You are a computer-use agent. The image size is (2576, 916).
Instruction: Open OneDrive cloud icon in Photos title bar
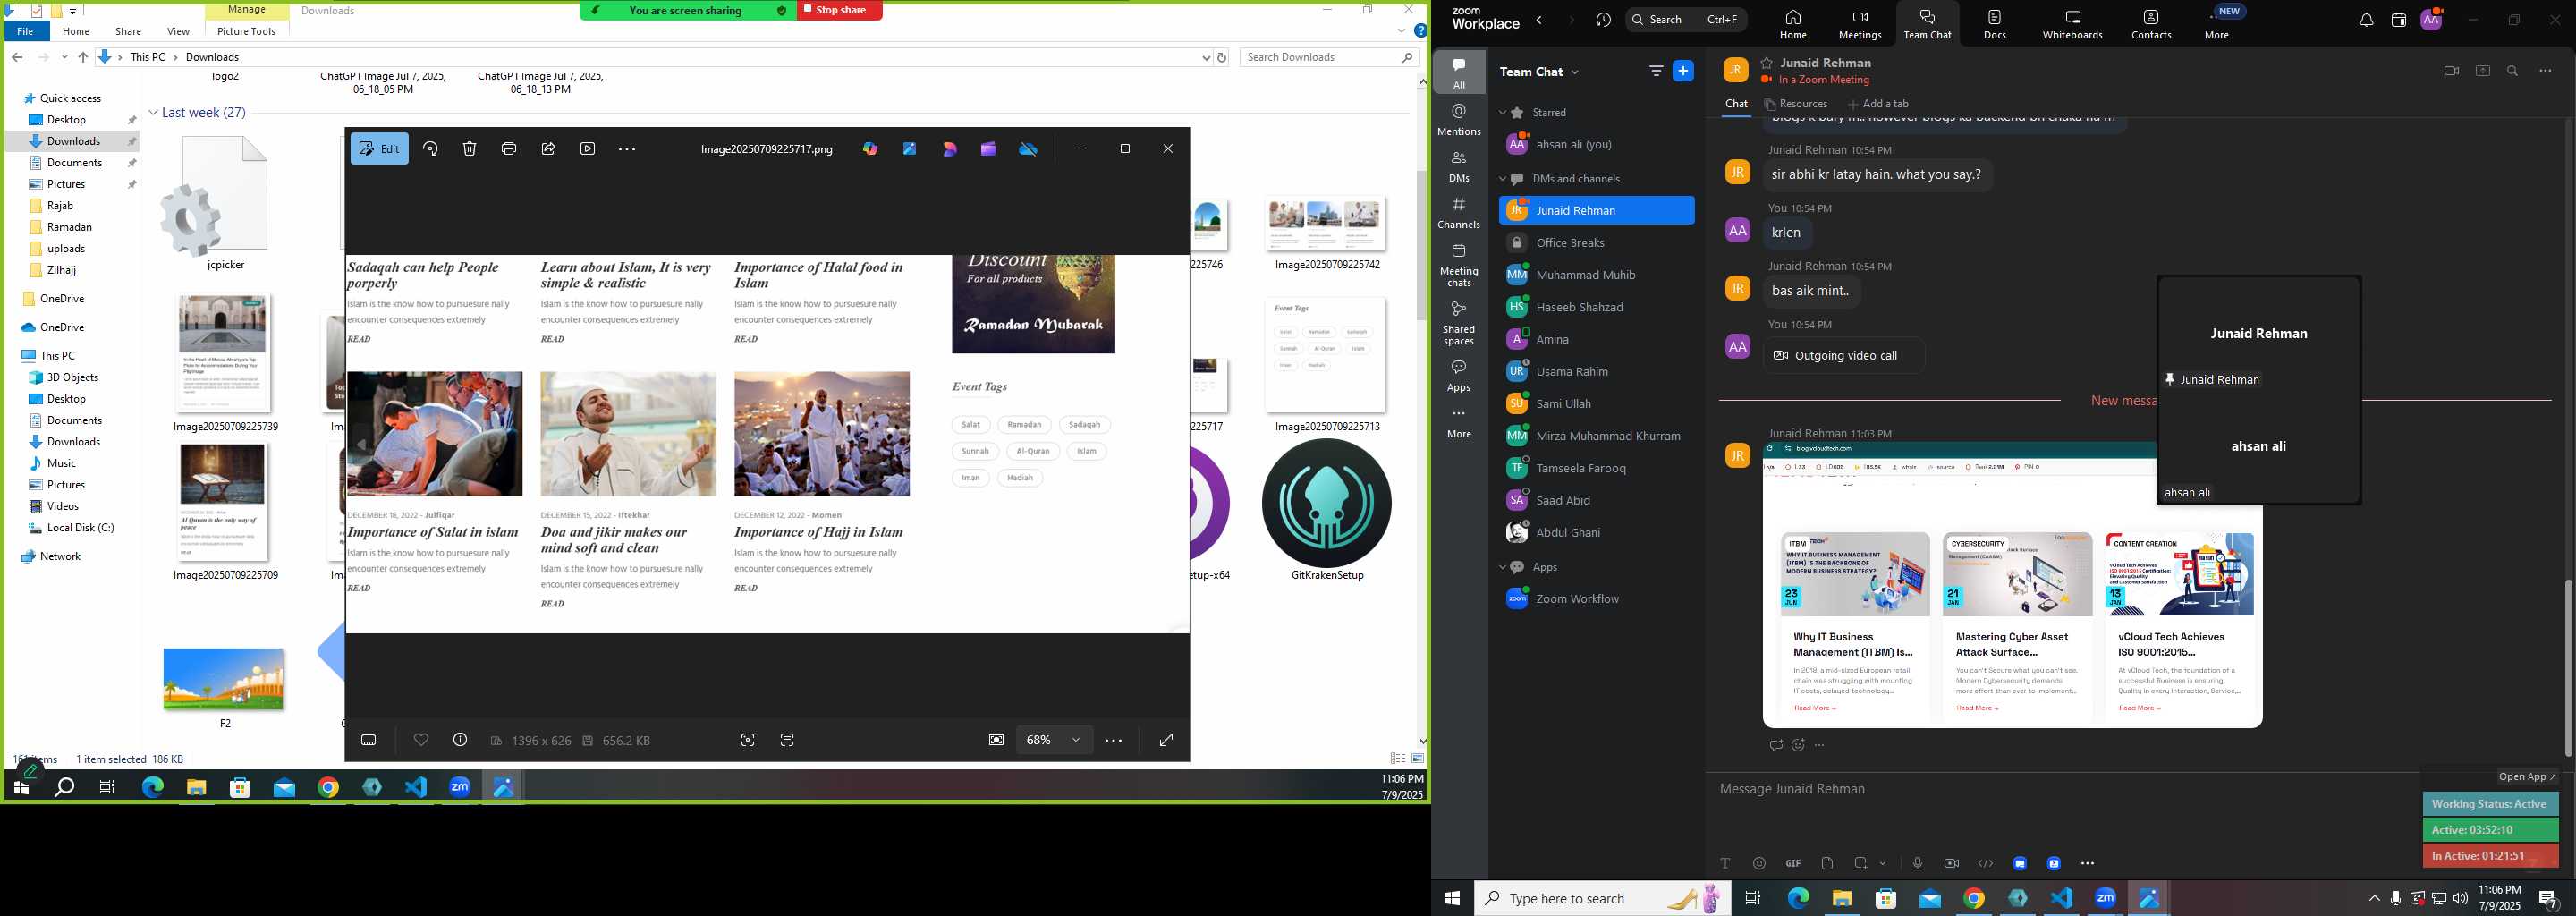(x=1028, y=149)
